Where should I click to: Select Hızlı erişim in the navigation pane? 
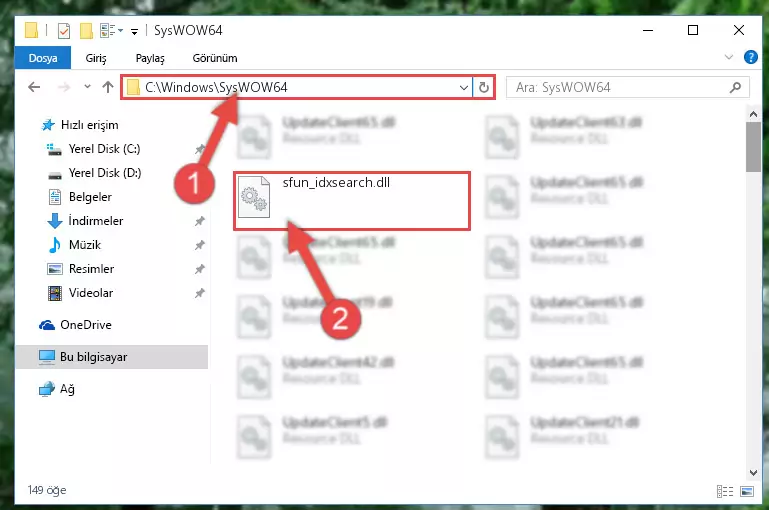89,125
